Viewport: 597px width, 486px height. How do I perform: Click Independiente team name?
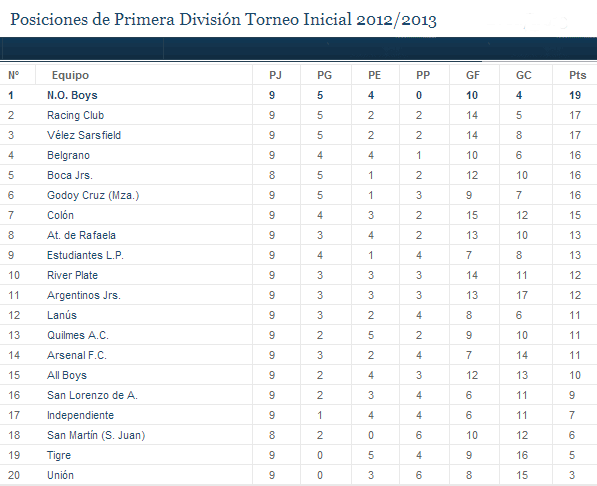point(80,415)
